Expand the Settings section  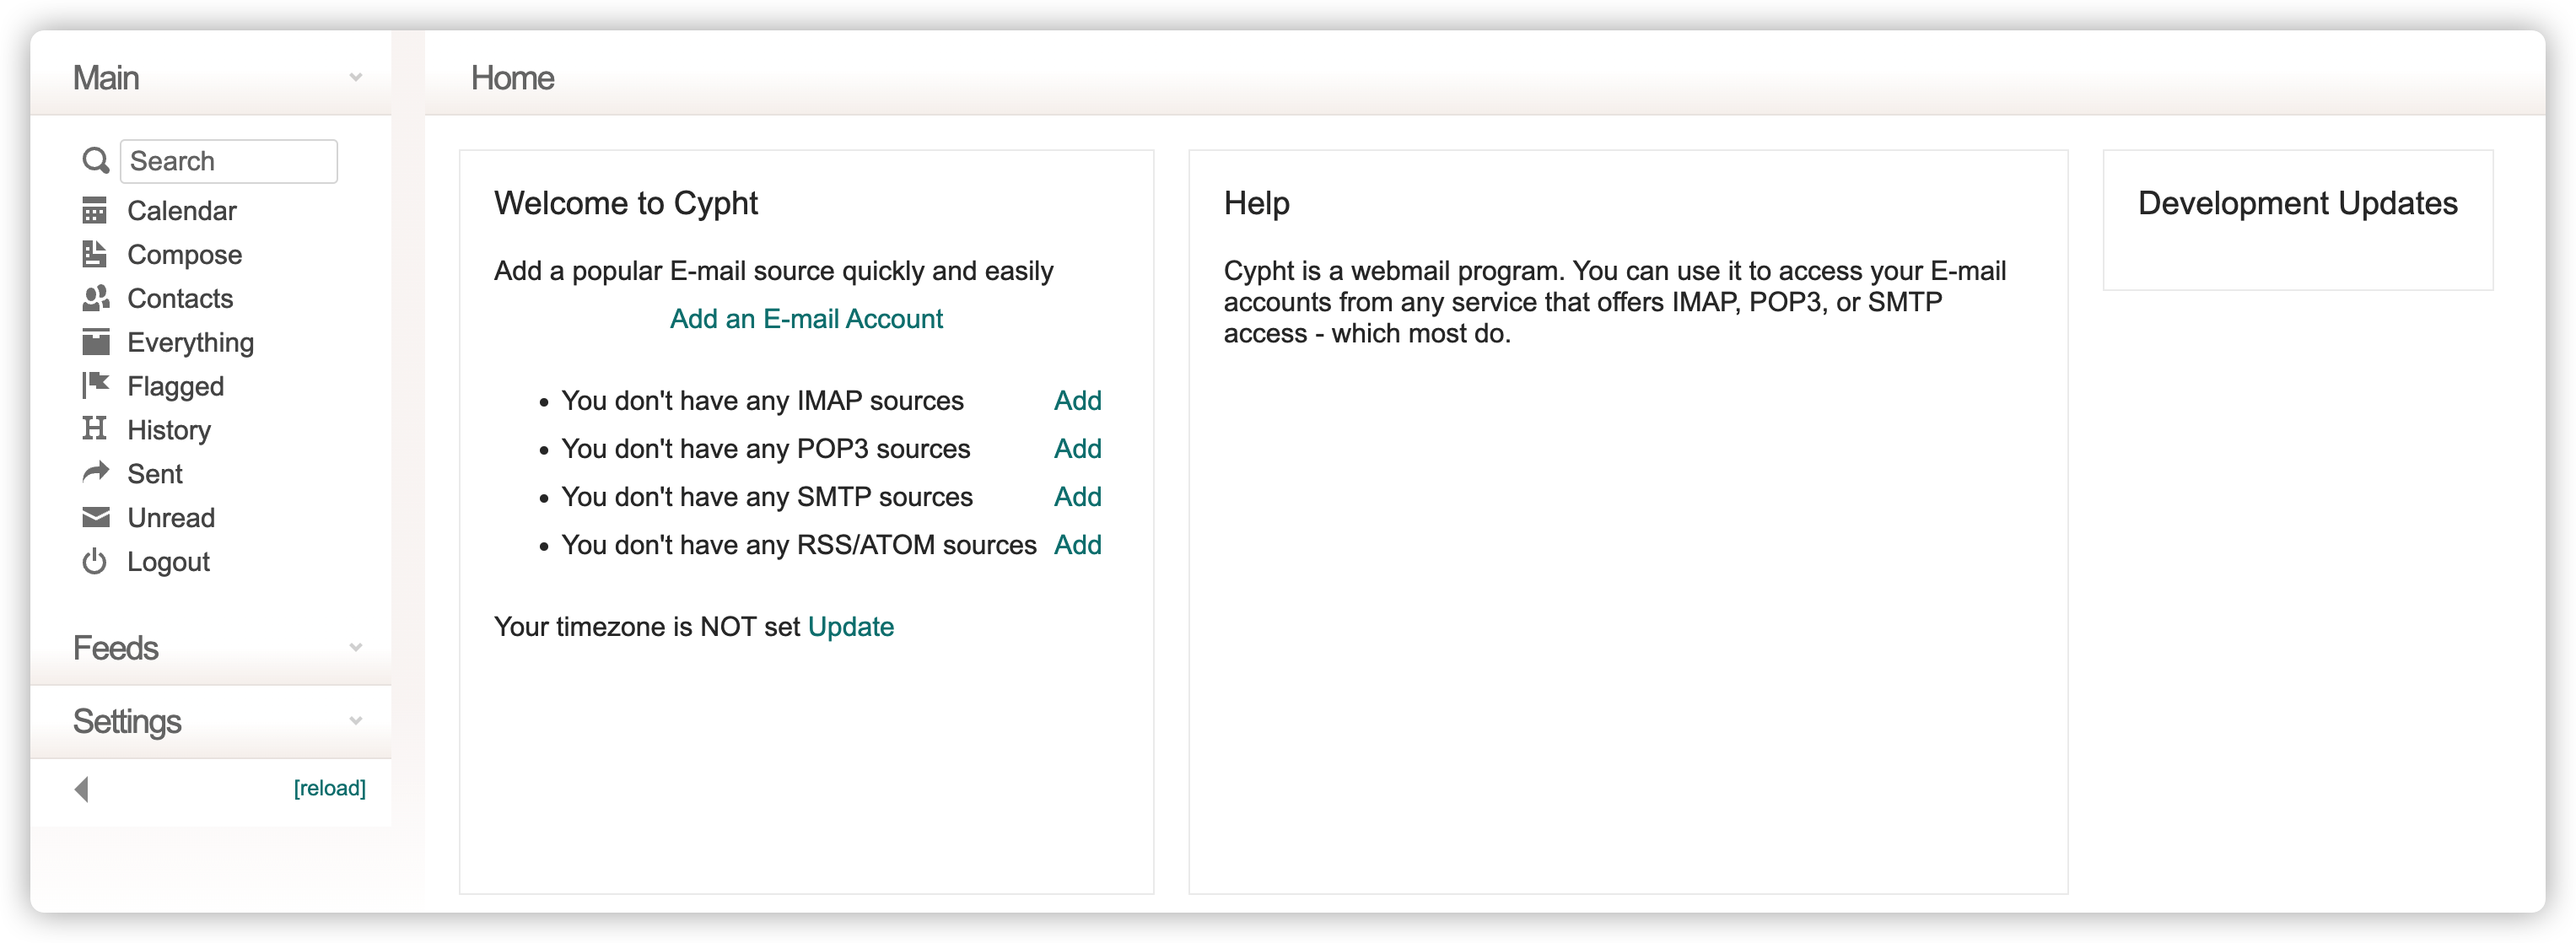(x=355, y=721)
